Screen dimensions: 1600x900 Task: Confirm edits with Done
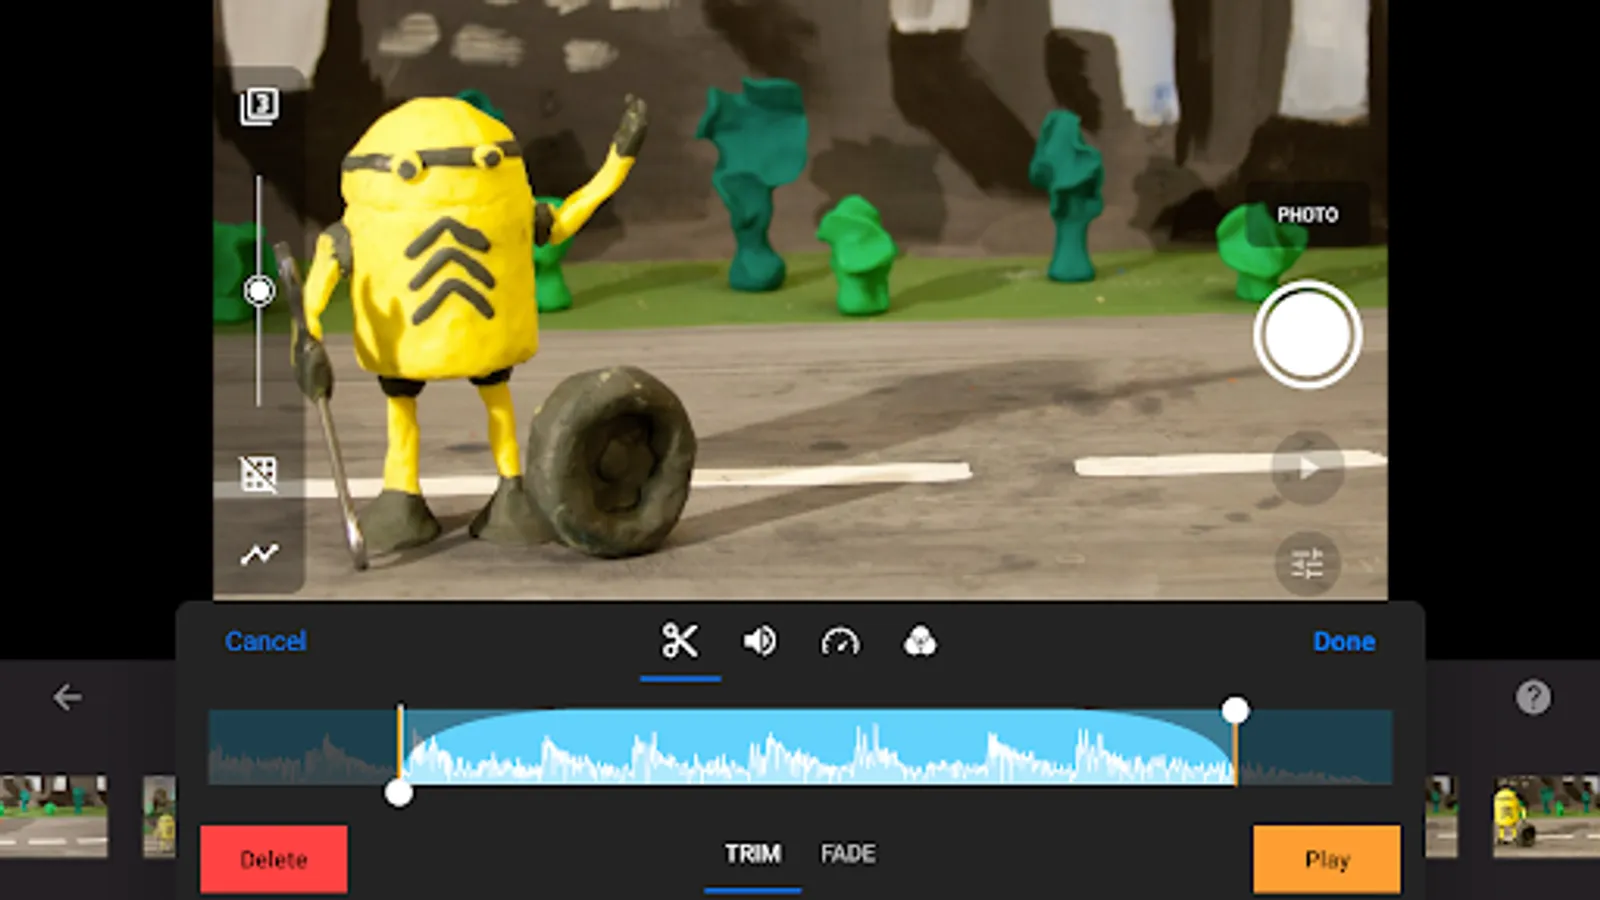[1344, 642]
